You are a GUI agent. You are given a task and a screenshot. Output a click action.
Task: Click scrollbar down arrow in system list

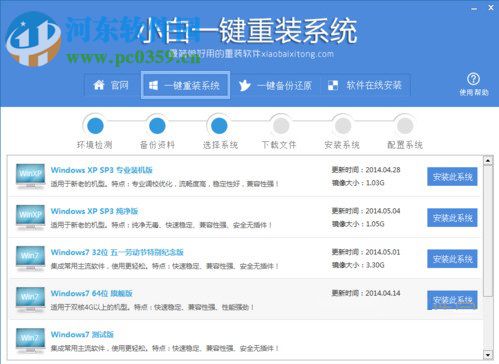488,355
